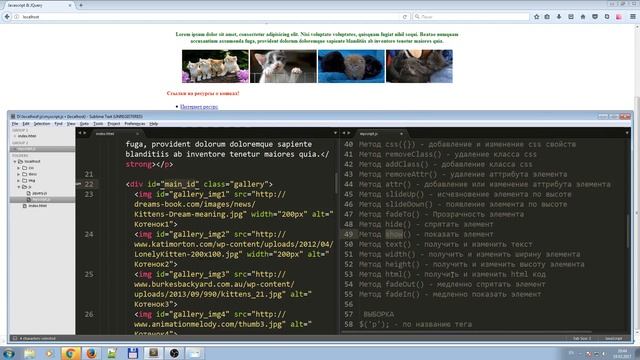Click the localhost address bar
The width and height of the screenshot is (640, 360).
208,17
